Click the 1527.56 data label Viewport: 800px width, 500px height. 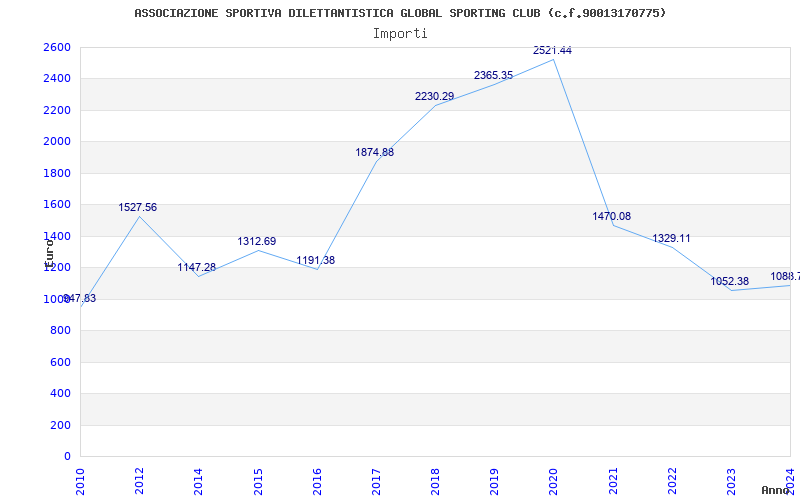point(138,208)
